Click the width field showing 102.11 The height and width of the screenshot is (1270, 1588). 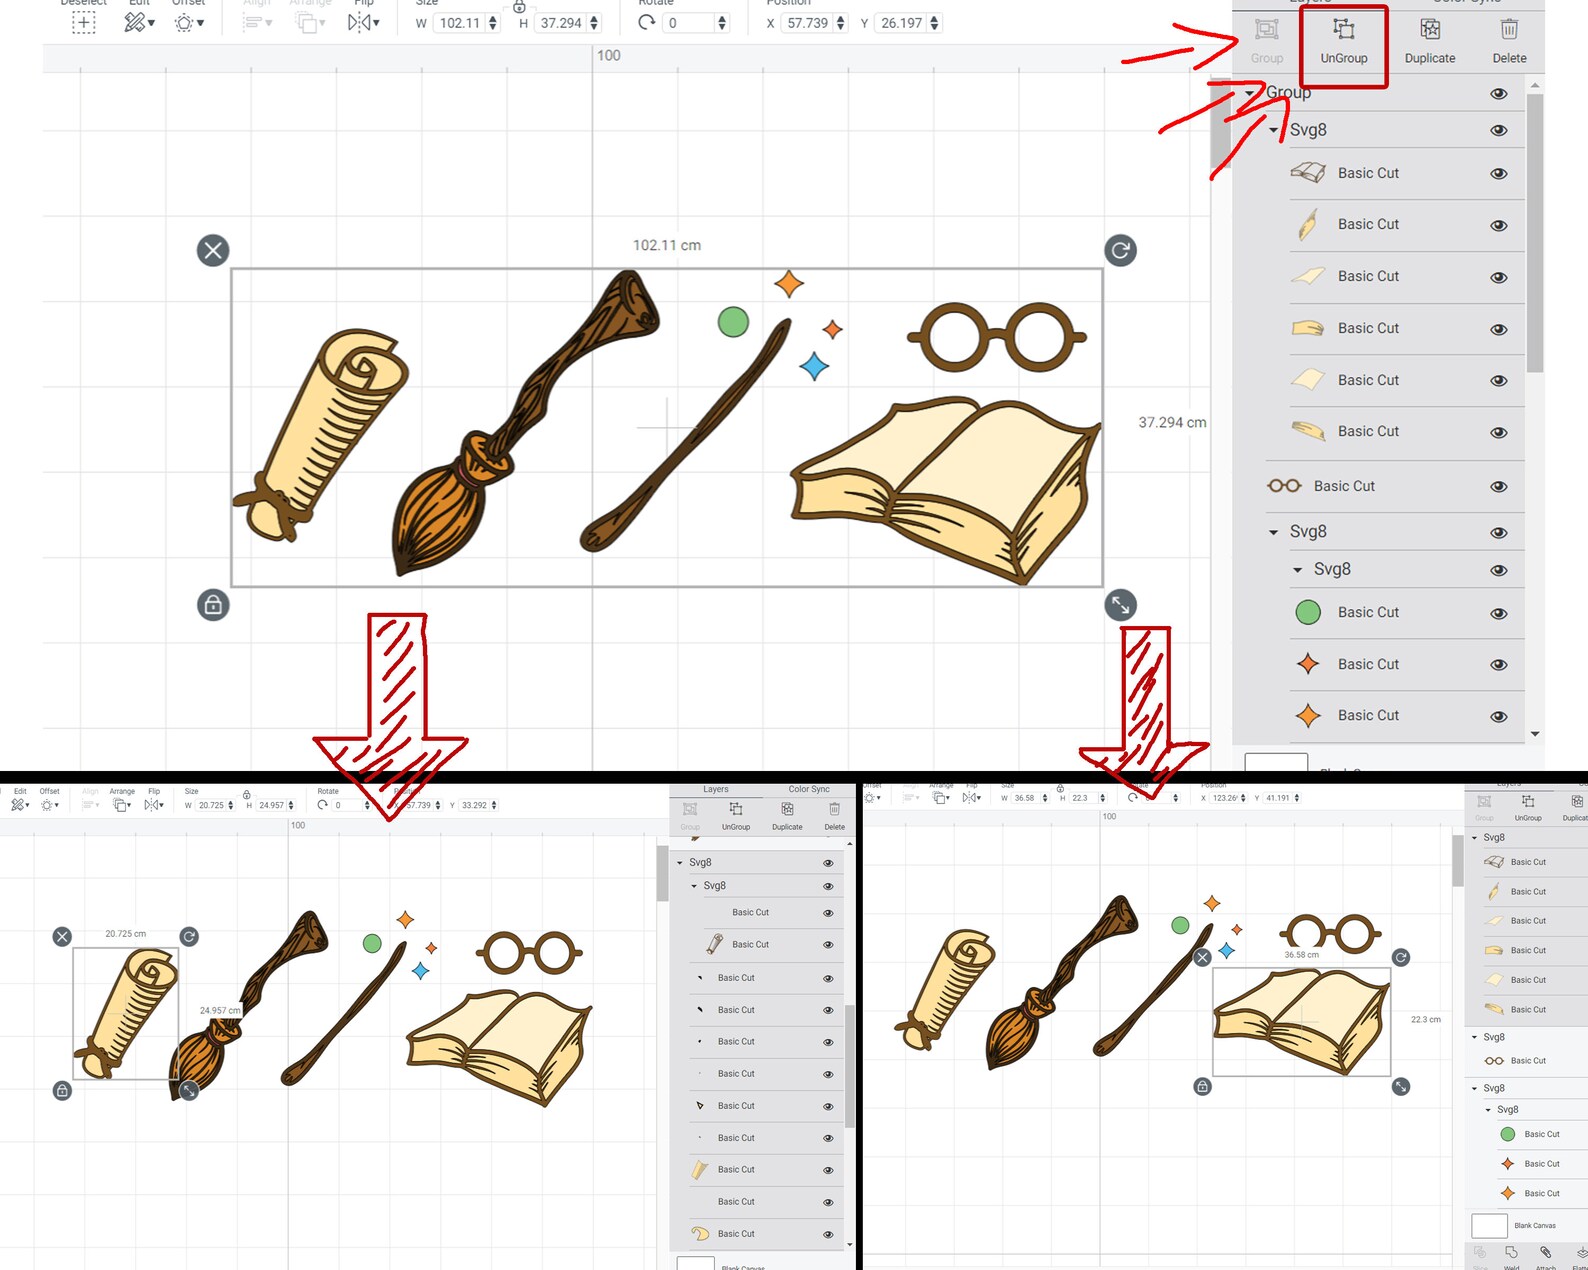click(460, 23)
